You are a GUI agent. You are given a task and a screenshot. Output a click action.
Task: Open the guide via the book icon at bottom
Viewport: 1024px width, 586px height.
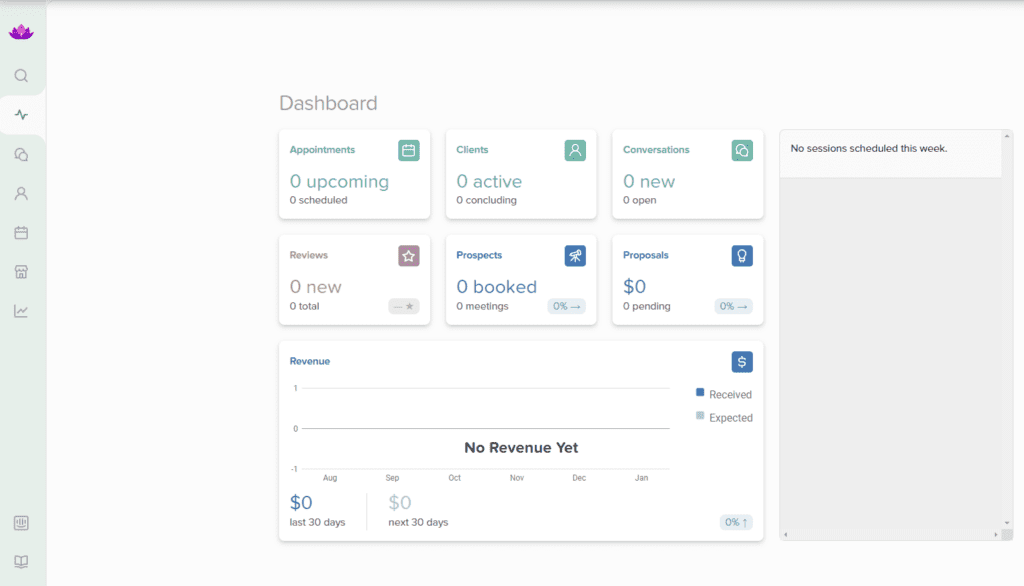(x=21, y=561)
